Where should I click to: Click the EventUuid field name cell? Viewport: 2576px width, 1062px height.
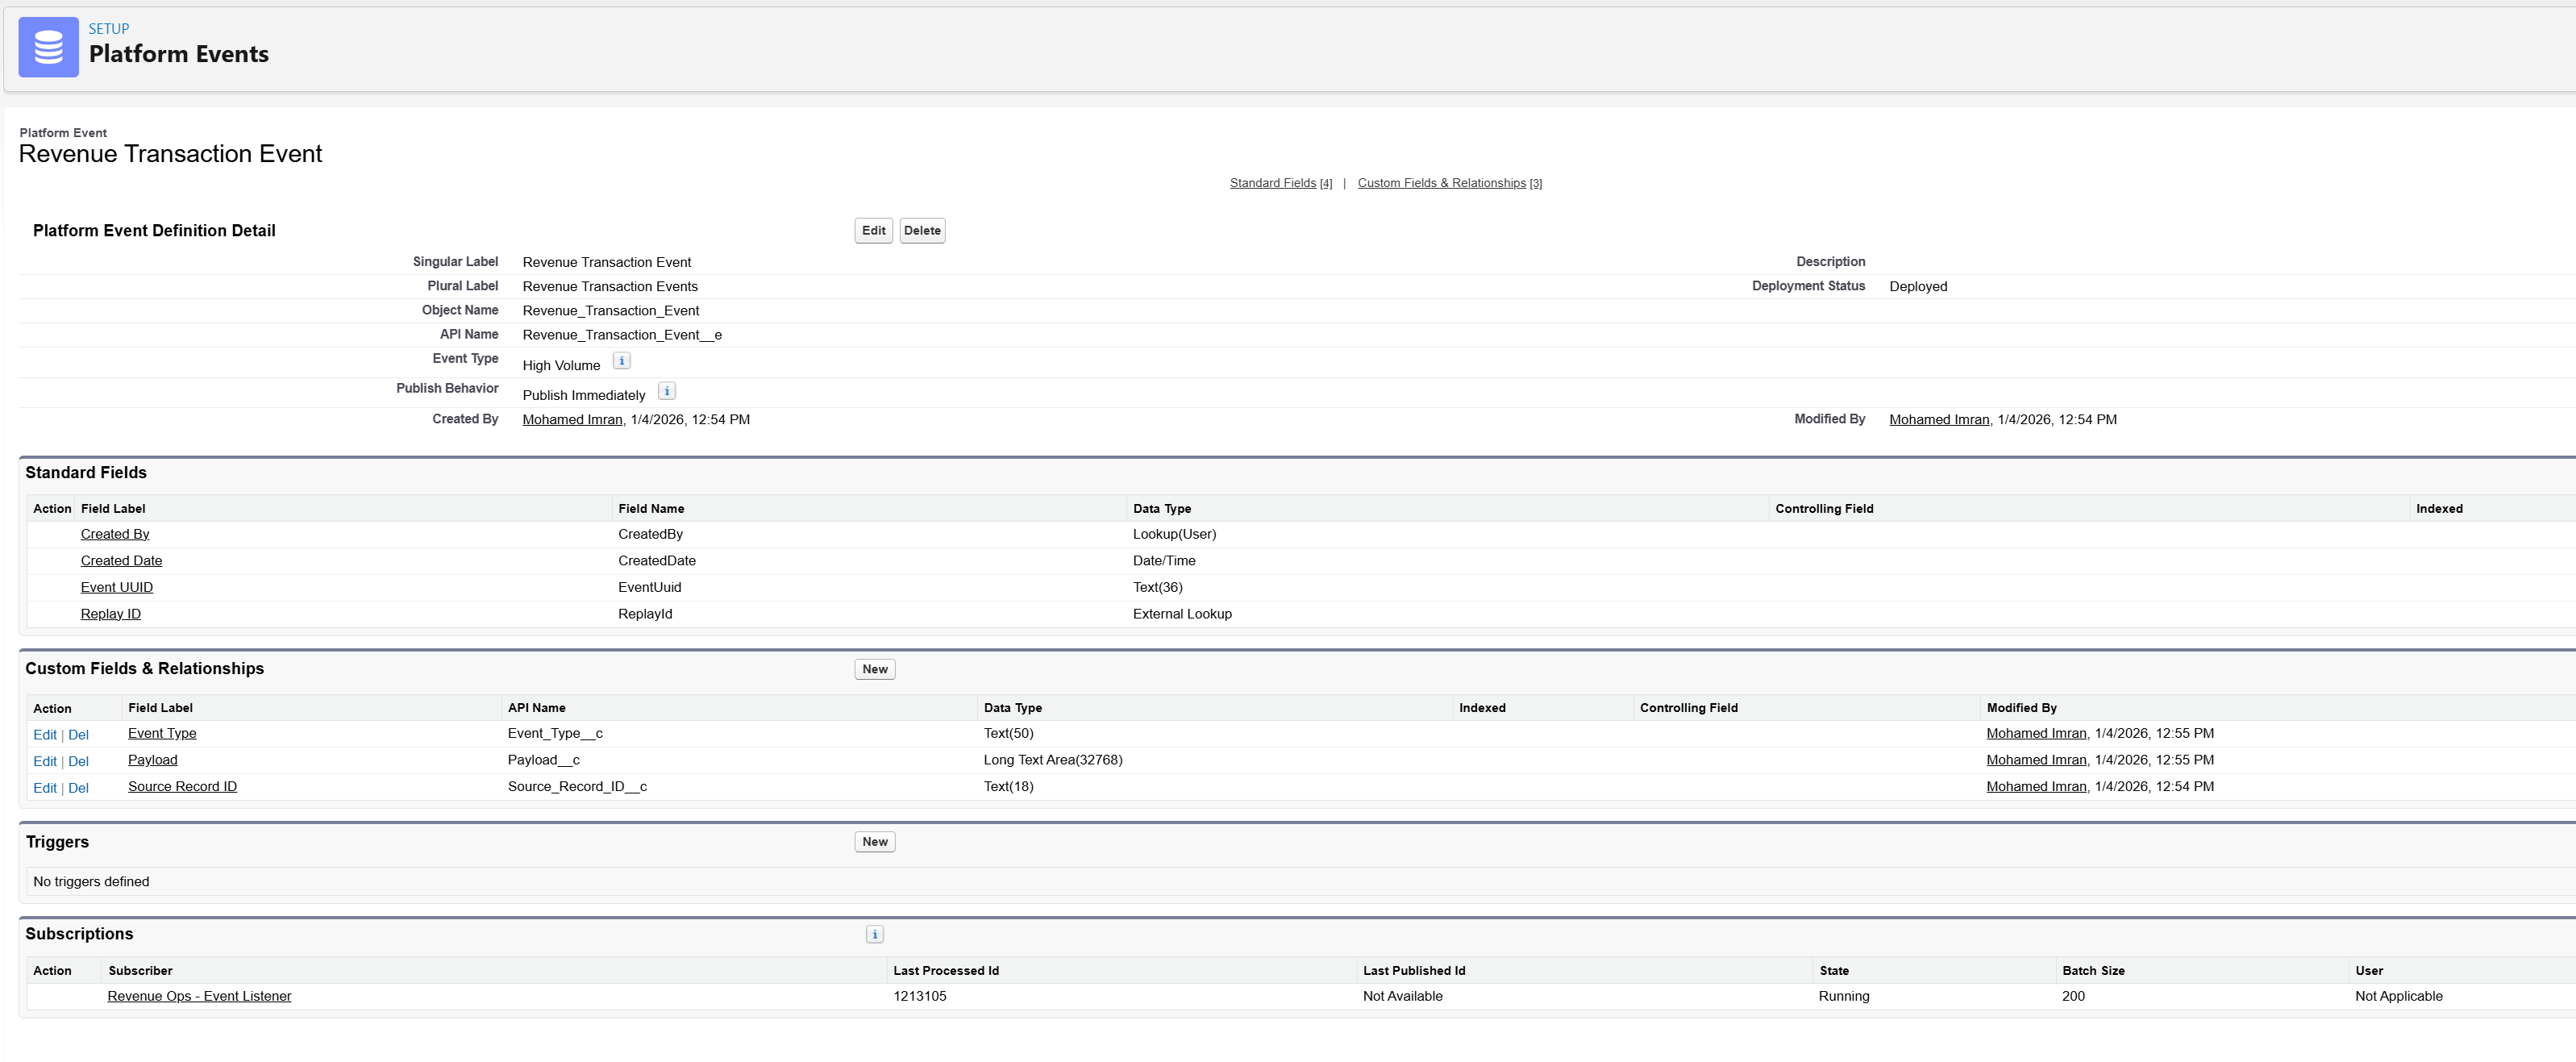650,588
